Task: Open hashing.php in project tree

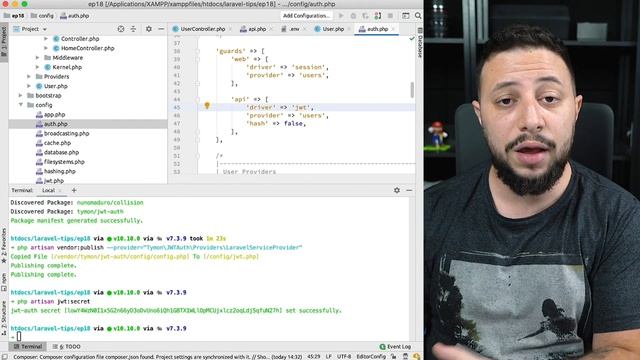Action: (x=60, y=171)
